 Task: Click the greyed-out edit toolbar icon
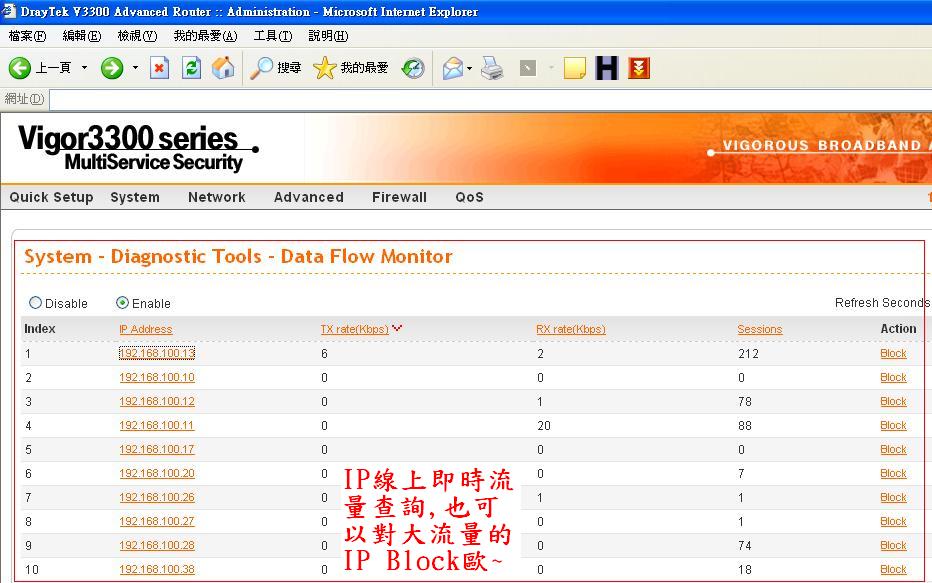(528, 68)
